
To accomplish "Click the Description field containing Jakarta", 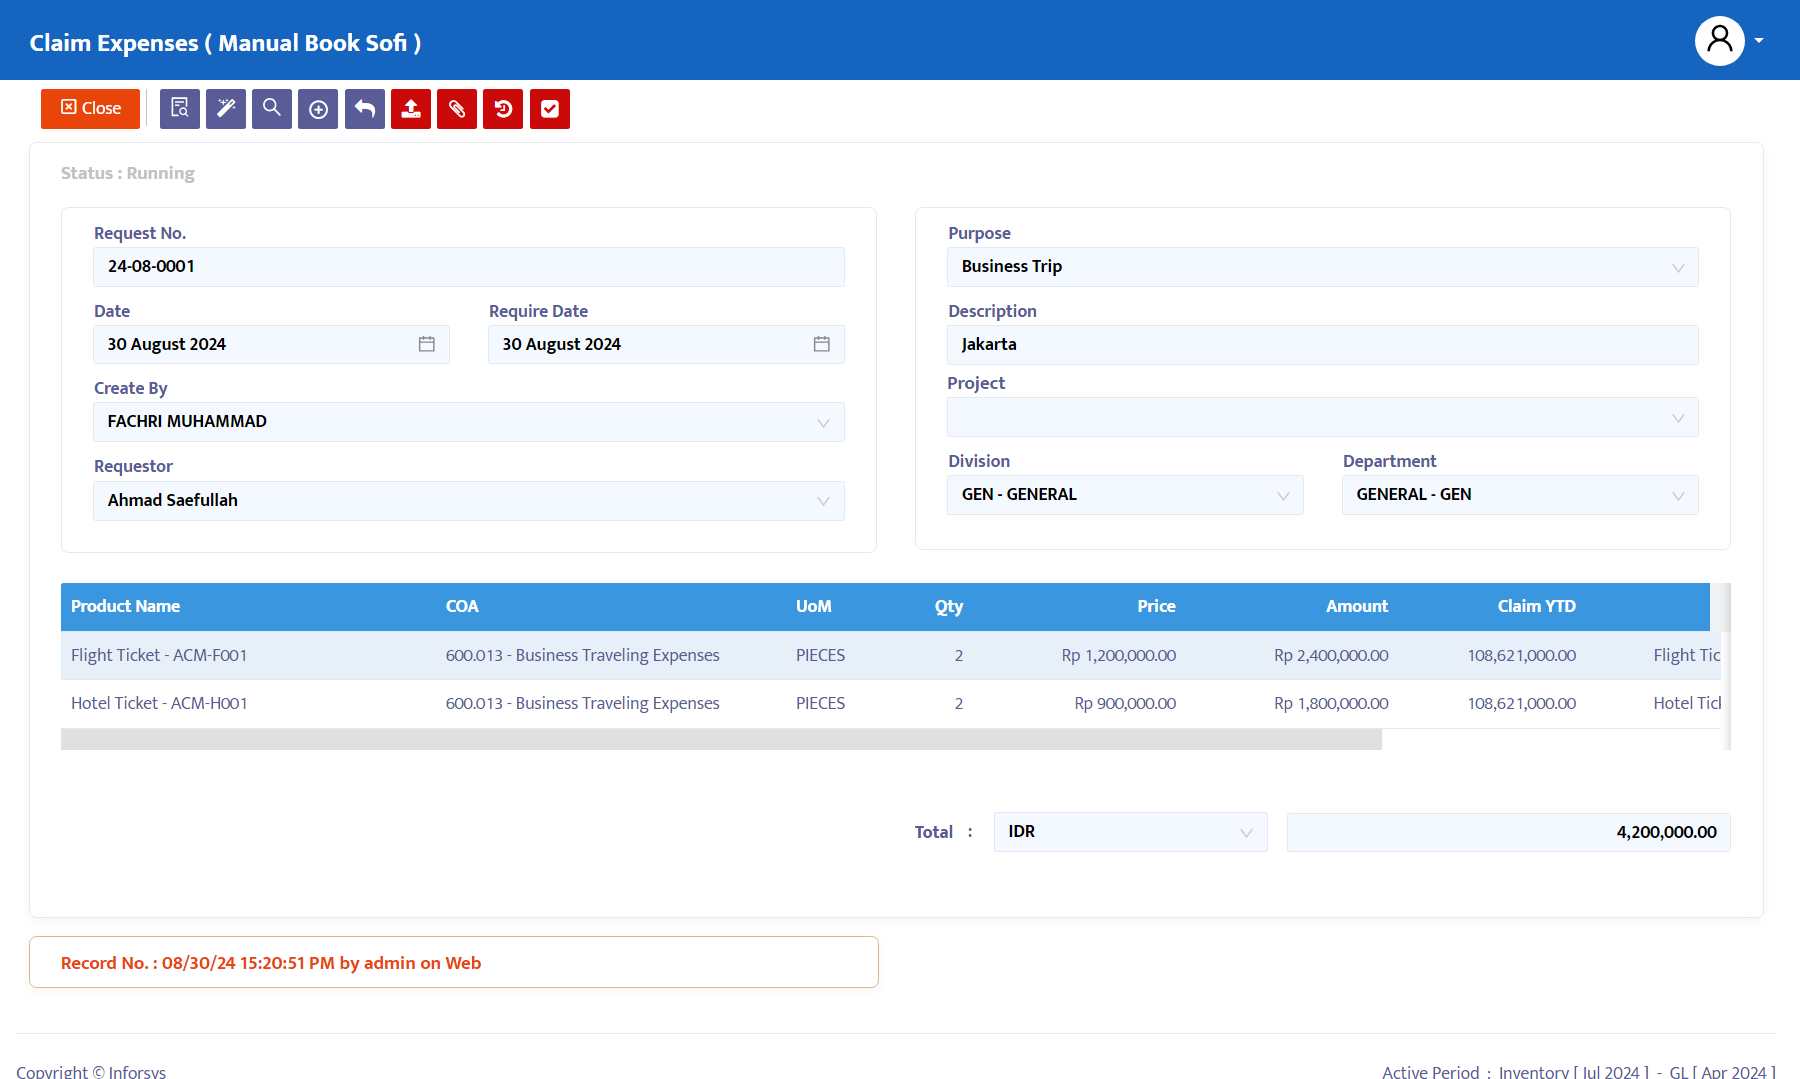I will tap(1323, 345).
